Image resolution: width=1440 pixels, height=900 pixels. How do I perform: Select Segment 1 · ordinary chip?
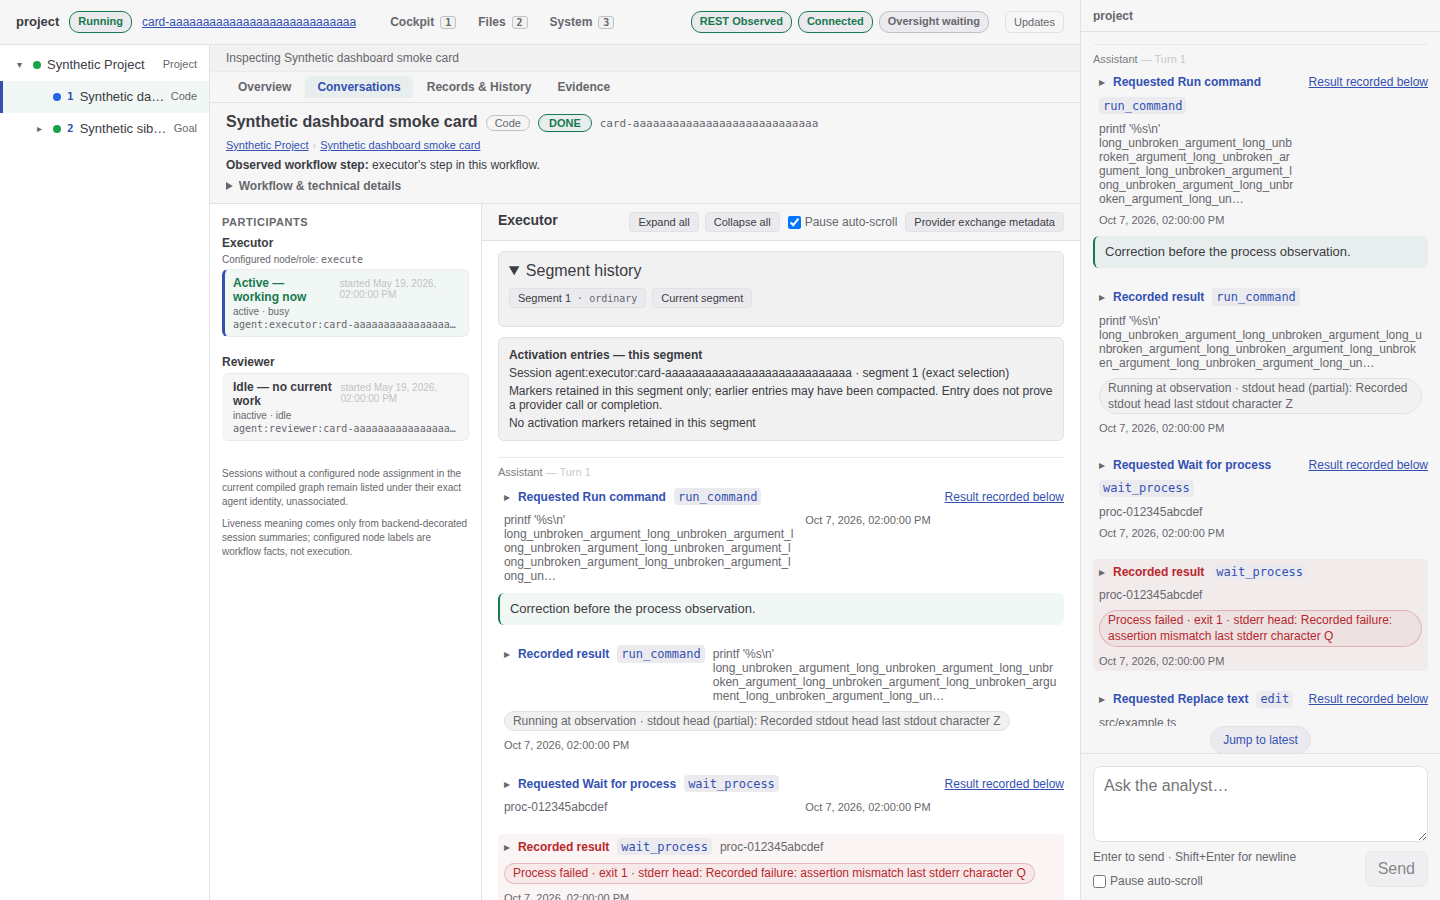tap(577, 298)
